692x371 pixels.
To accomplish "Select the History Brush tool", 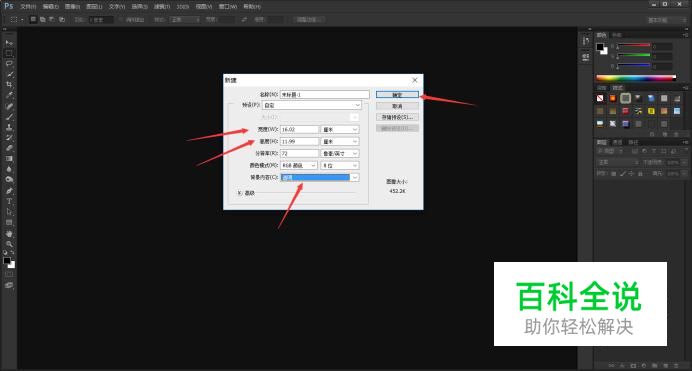I will pyautogui.click(x=9, y=138).
